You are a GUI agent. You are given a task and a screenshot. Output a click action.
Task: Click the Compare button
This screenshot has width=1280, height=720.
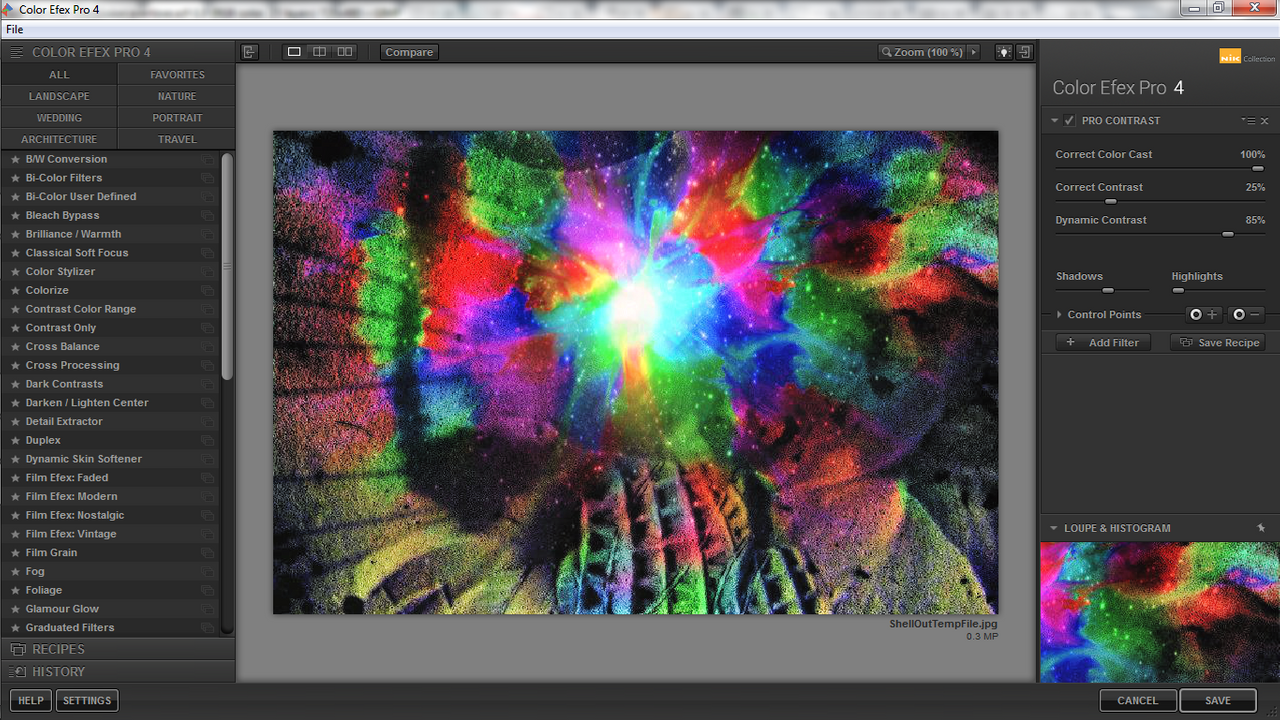409,52
